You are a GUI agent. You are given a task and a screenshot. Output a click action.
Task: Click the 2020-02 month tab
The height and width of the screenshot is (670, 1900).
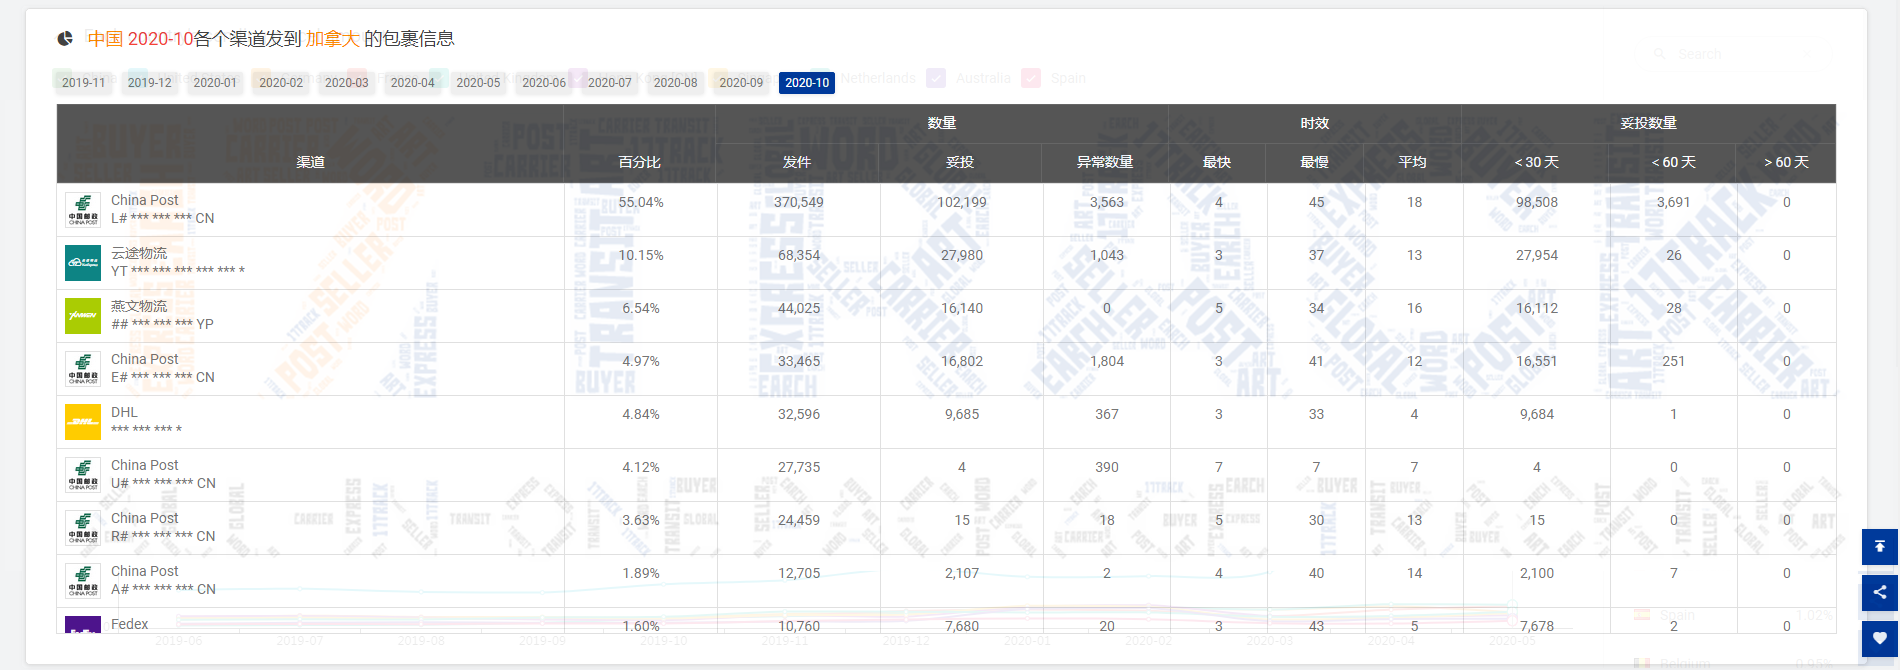click(281, 83)
